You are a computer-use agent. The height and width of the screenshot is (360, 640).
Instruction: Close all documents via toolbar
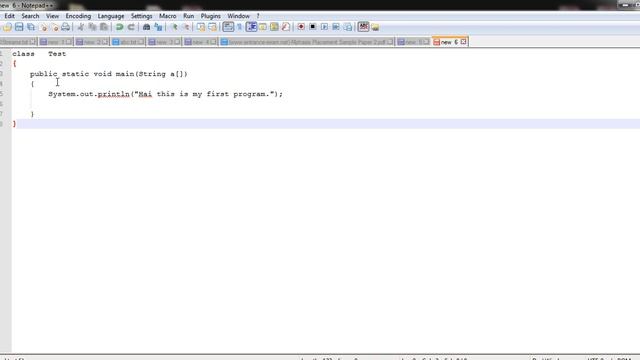tap(54, 27)
